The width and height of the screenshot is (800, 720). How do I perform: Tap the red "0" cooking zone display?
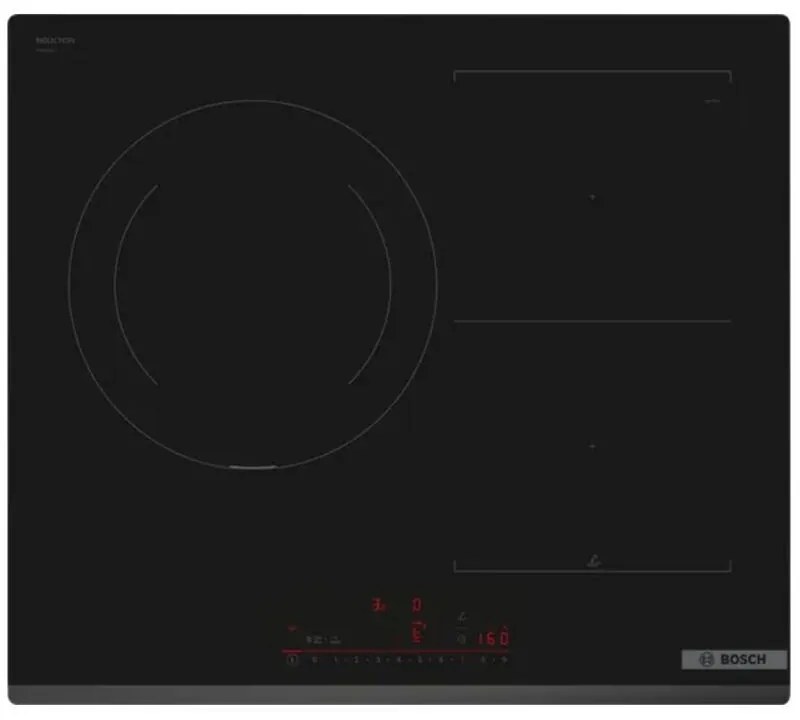[417, 605]
